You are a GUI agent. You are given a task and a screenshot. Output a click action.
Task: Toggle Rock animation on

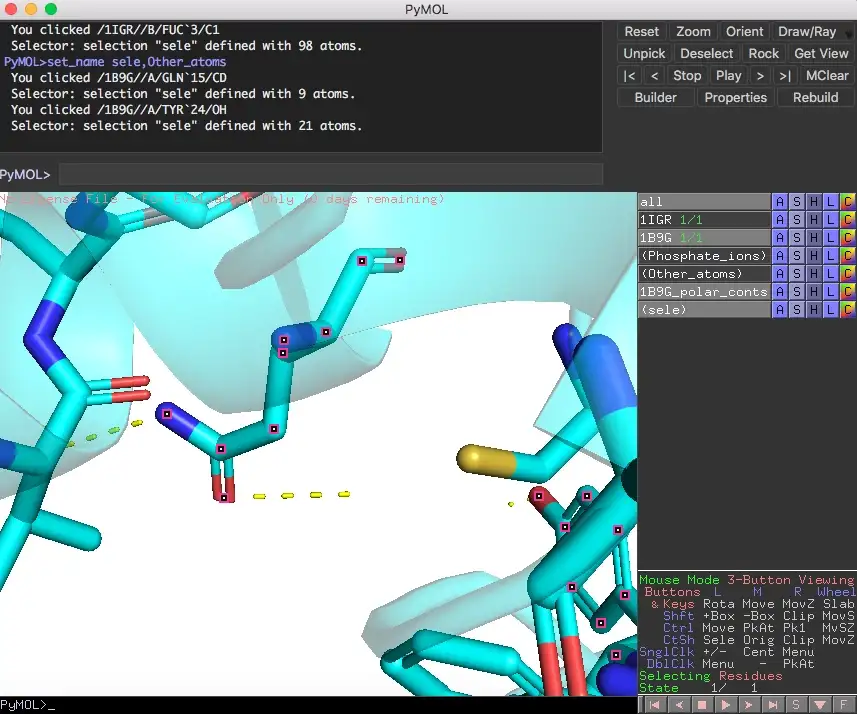click(763, 53)
